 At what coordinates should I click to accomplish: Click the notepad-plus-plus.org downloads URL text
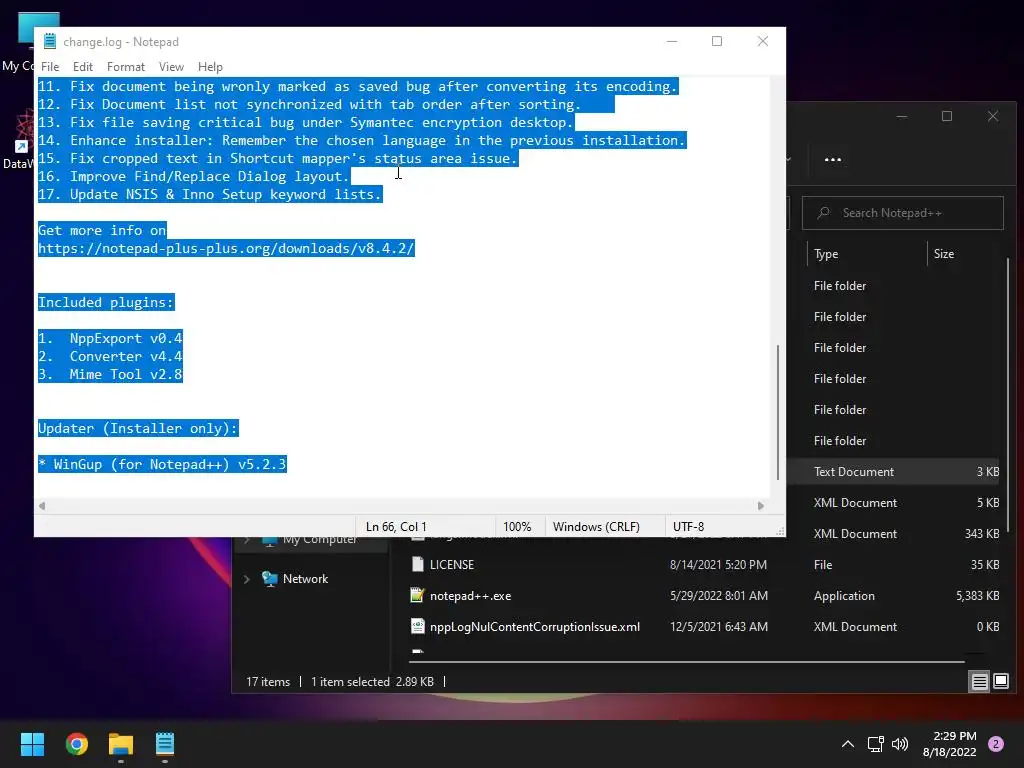click(x=226, y=248)
